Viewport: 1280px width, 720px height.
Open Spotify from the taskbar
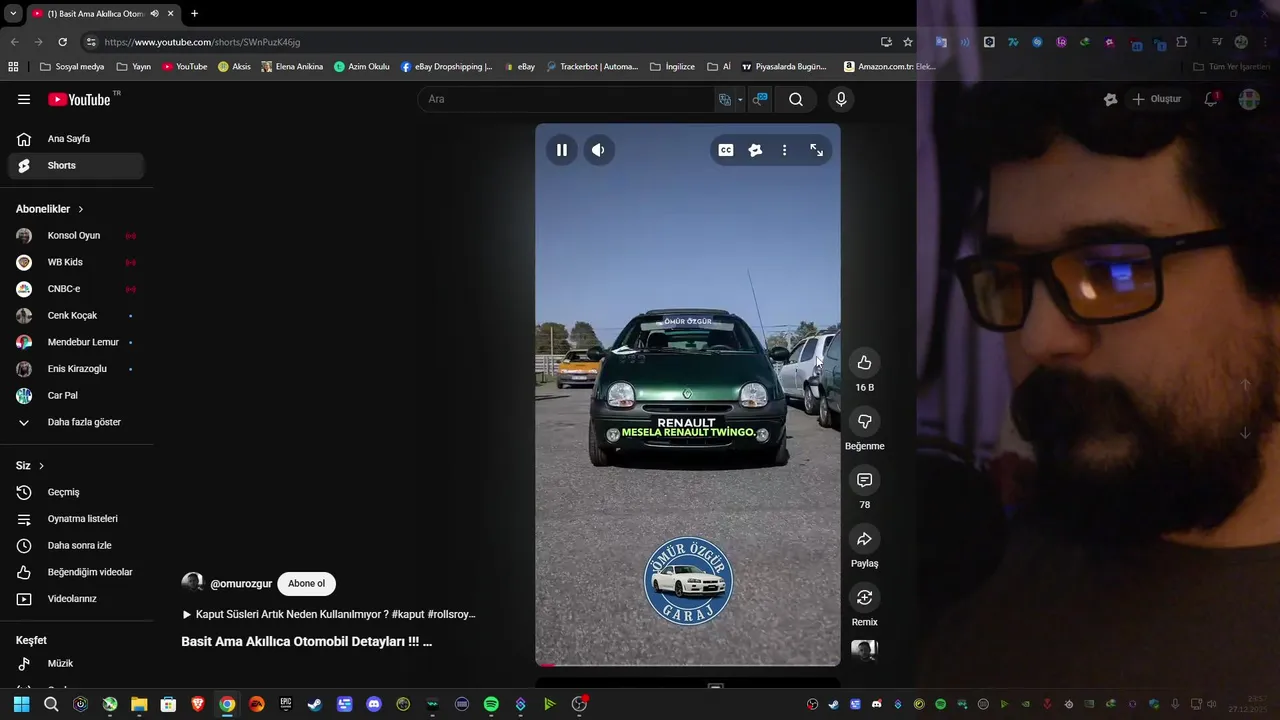click(491, 704)
